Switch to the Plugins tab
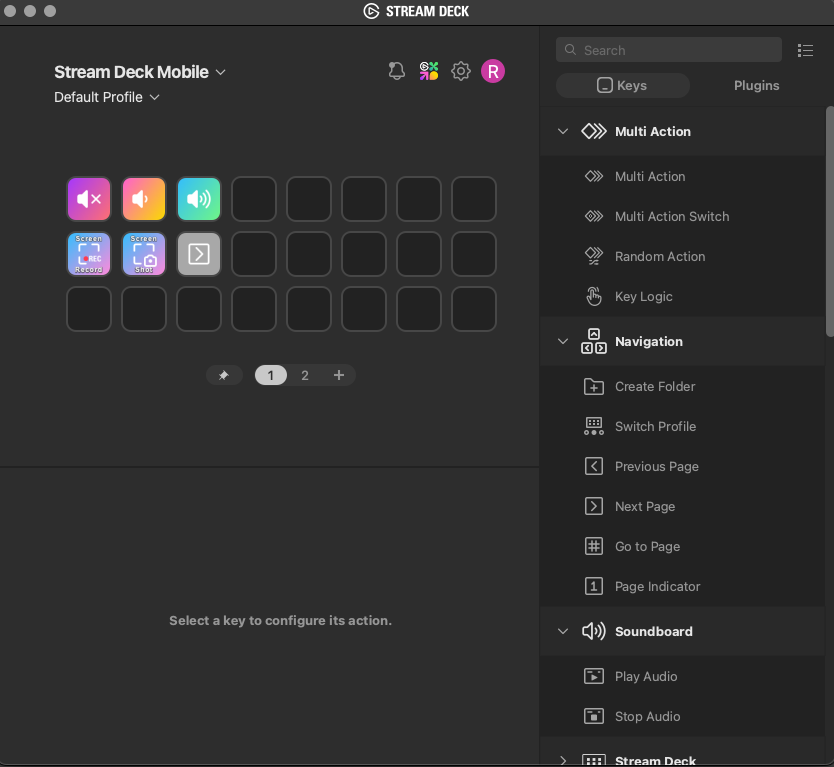834x767 pixels. click(756, 86)
